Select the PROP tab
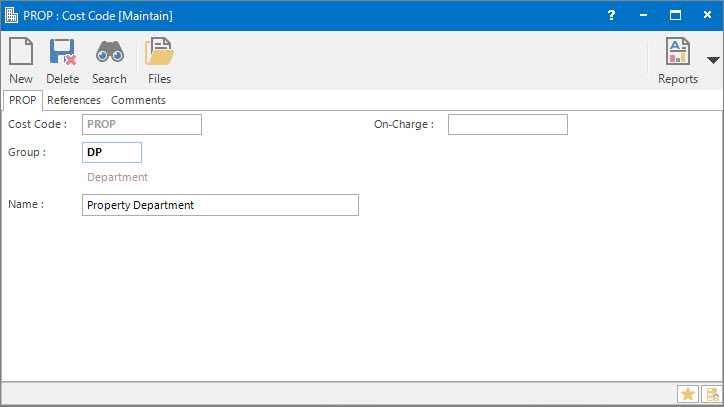Image resolution: width=724 pixels, height=407 pixels. (22, 100)
